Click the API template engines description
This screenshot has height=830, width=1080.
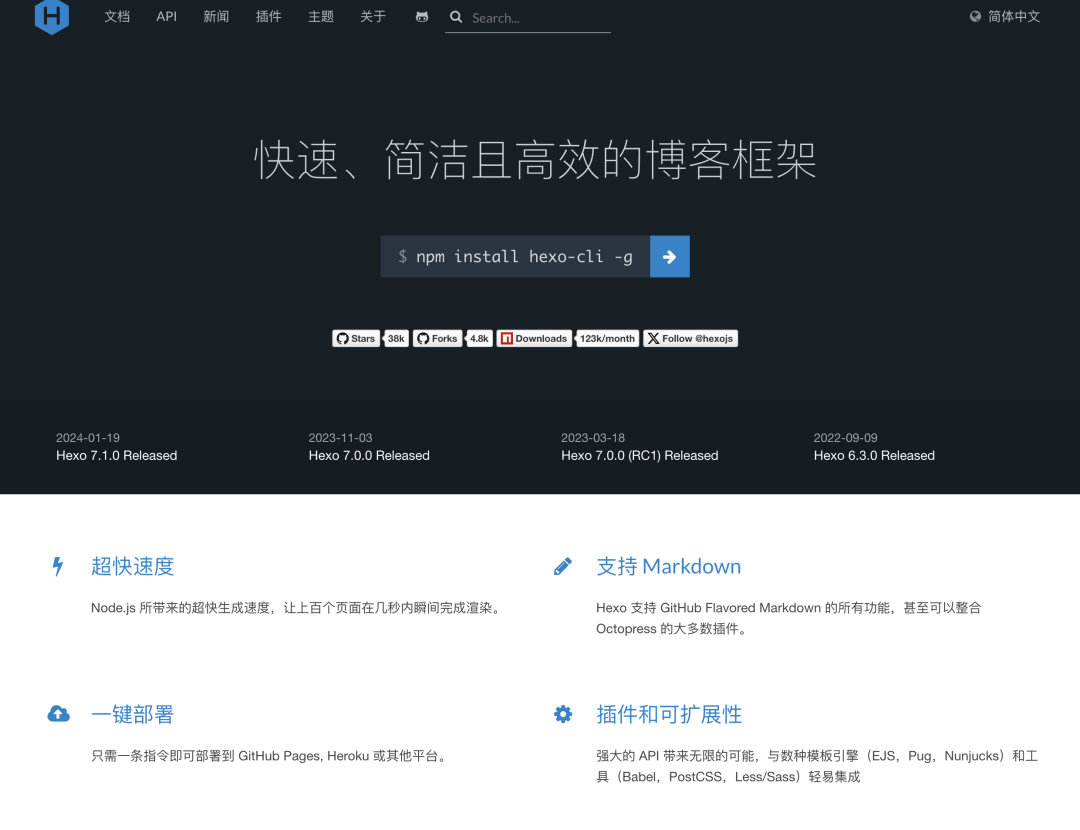(817, 766)
